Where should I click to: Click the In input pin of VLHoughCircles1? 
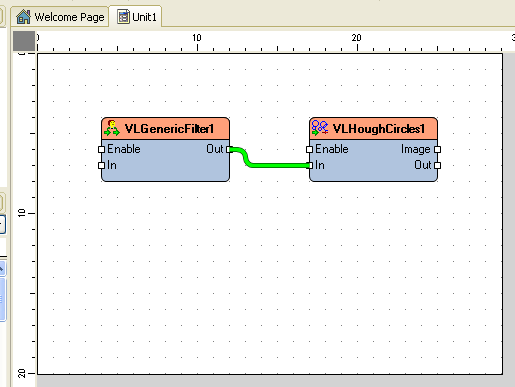click(x=309, y=165)
